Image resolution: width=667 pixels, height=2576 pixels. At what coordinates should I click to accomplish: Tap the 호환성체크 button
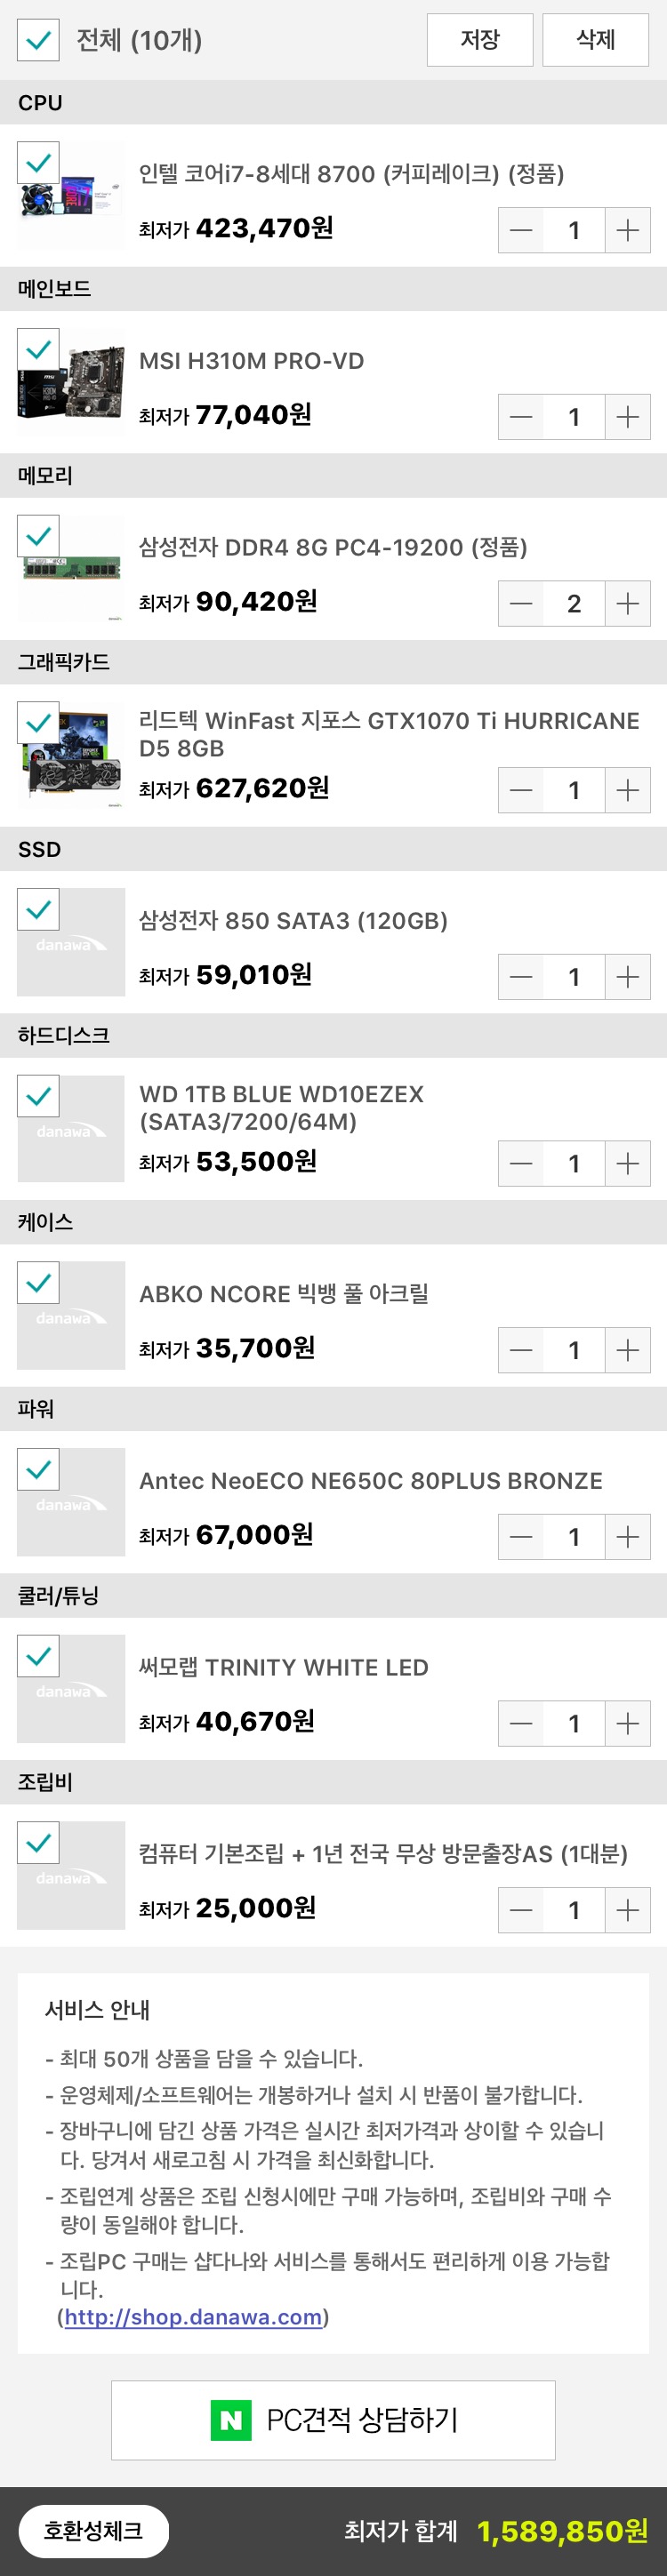(x=93, y=2531)
